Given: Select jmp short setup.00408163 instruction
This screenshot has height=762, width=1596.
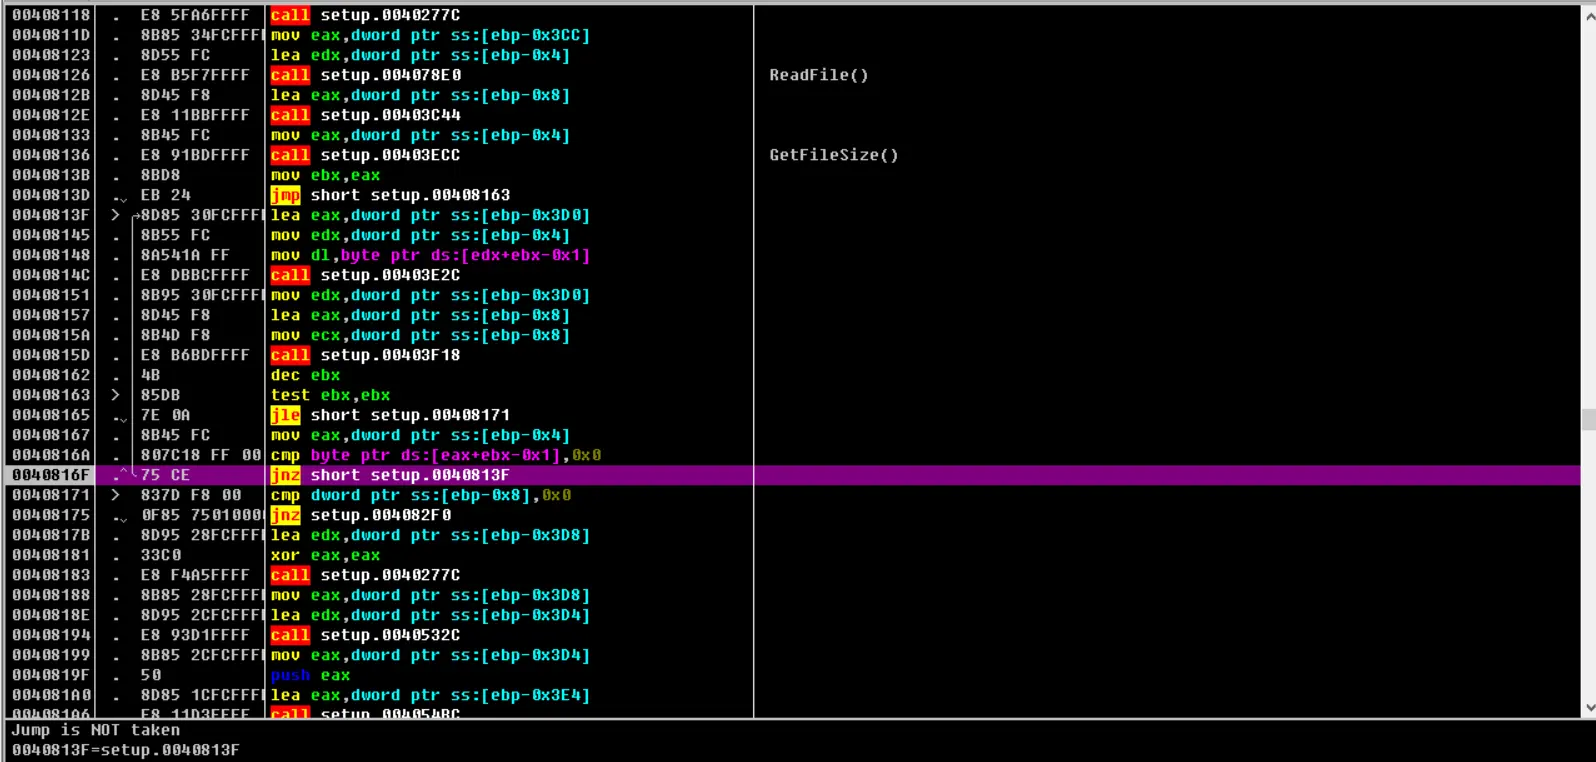Looking at the screenshot, I should [x=391, y=195].
